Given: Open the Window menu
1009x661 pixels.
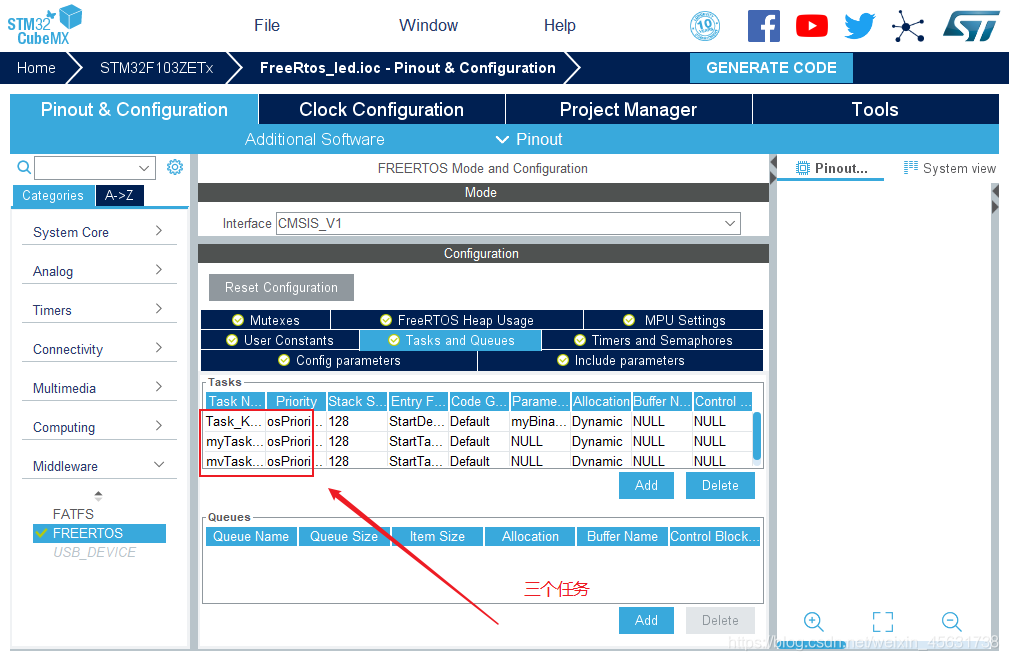Looking at the screenshot, I should tap(428, 25).
